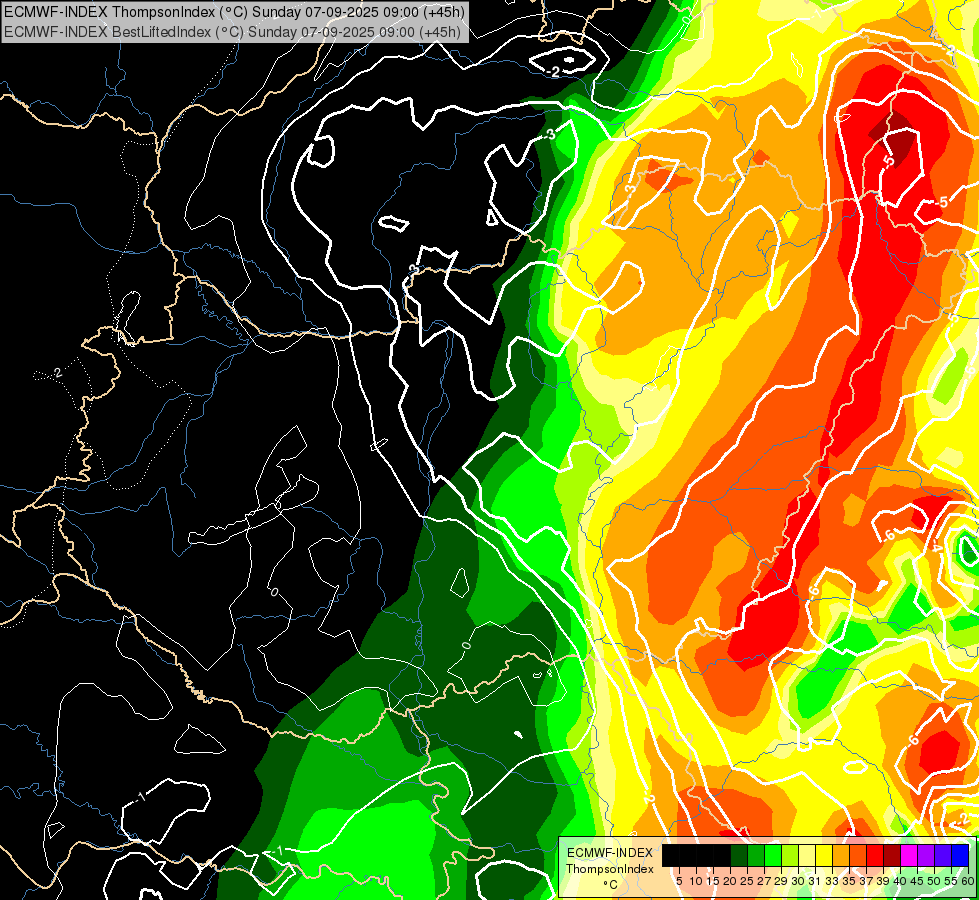
Task: Click the red 37–39 legend swatch
Action: [x=875, y=855]
